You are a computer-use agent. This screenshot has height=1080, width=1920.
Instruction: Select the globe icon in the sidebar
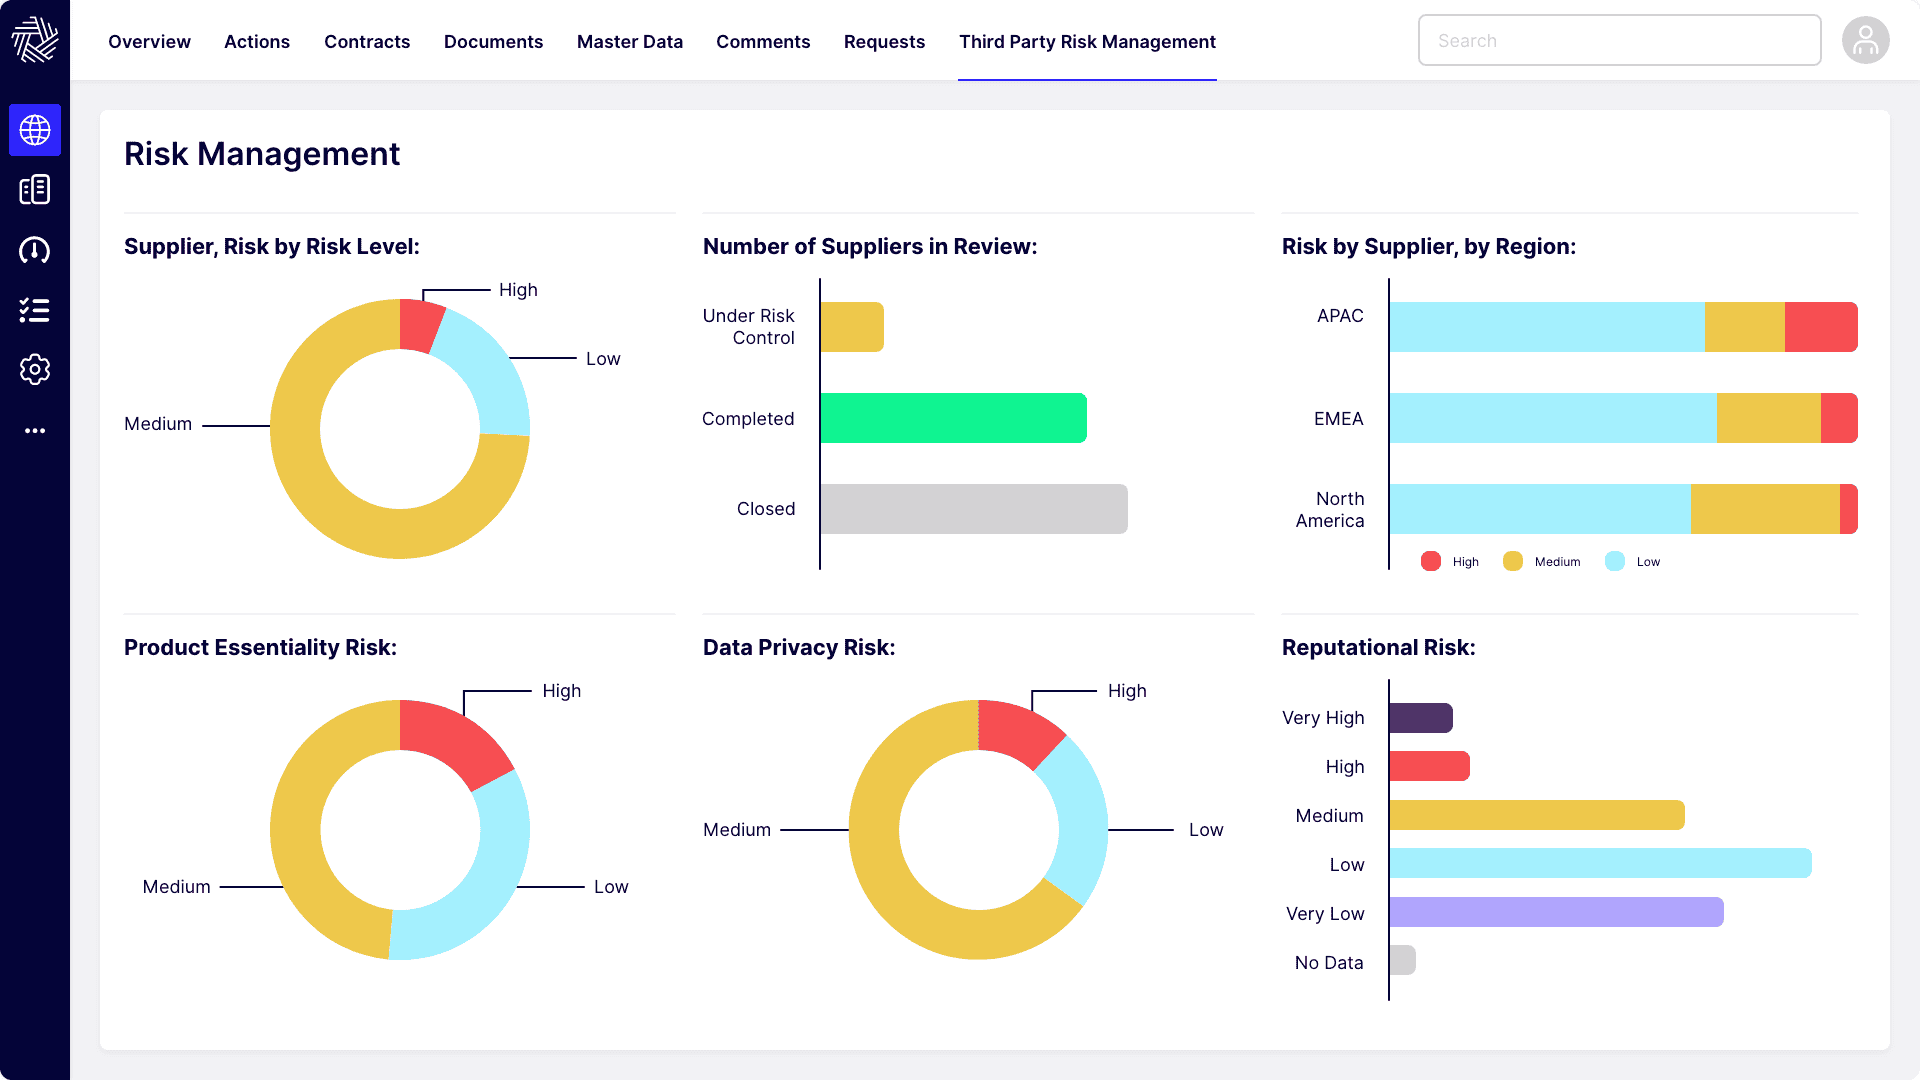point(35,130)
